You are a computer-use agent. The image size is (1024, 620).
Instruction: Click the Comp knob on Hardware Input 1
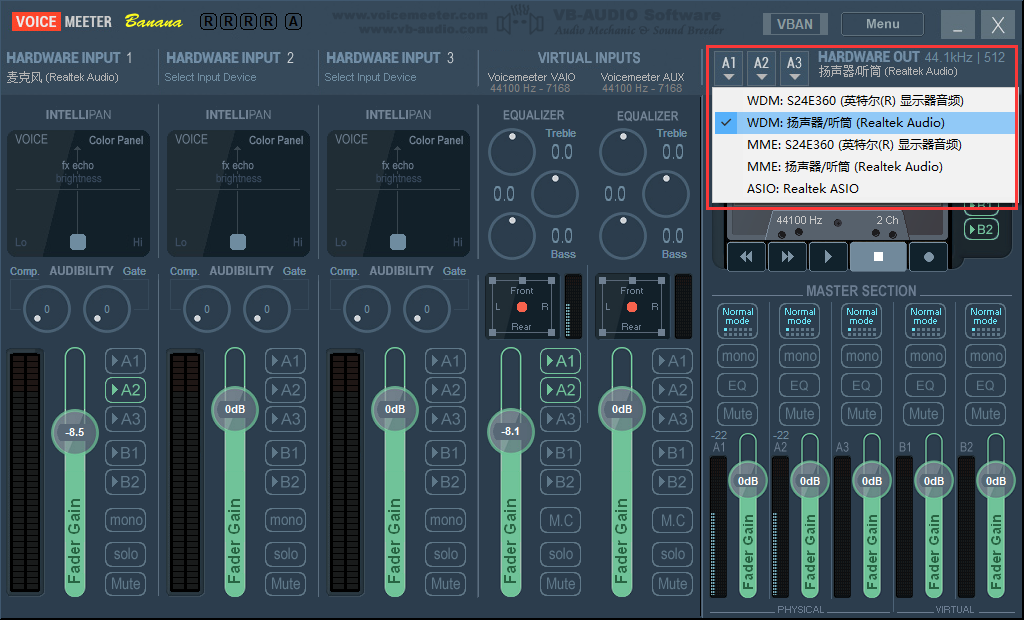[x=46, y=309]
